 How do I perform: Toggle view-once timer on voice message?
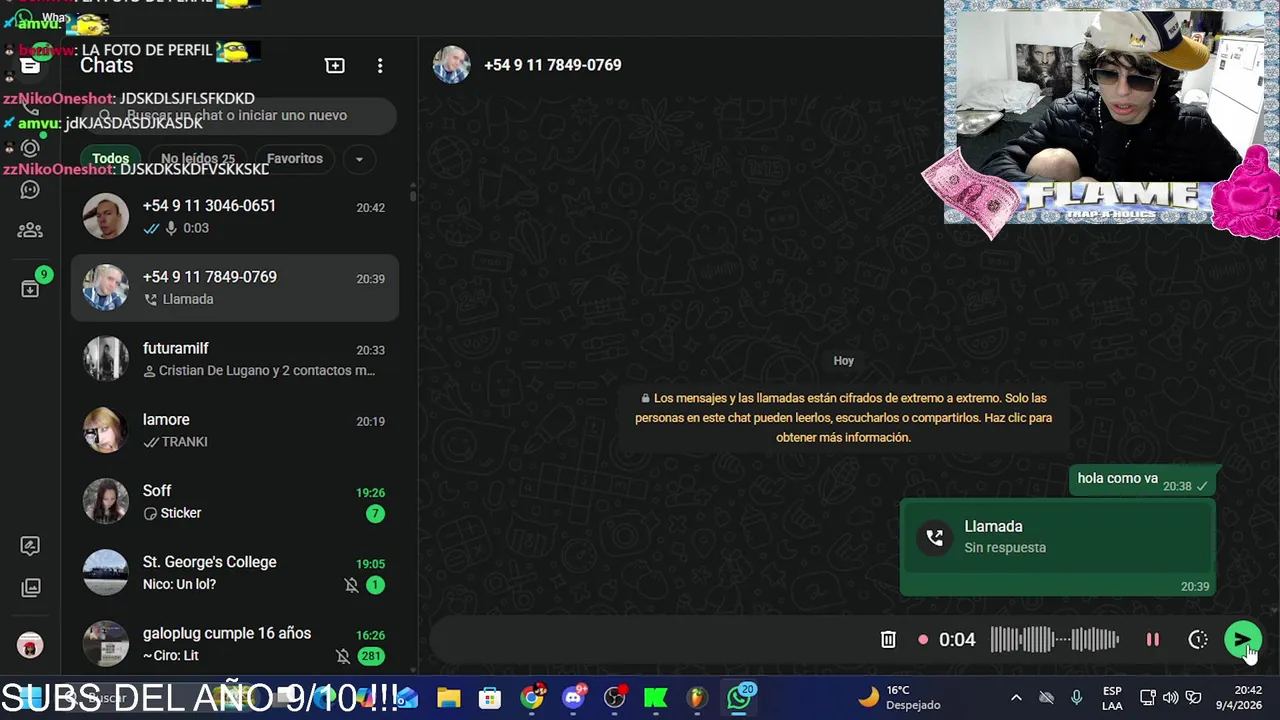point(1198,640)
